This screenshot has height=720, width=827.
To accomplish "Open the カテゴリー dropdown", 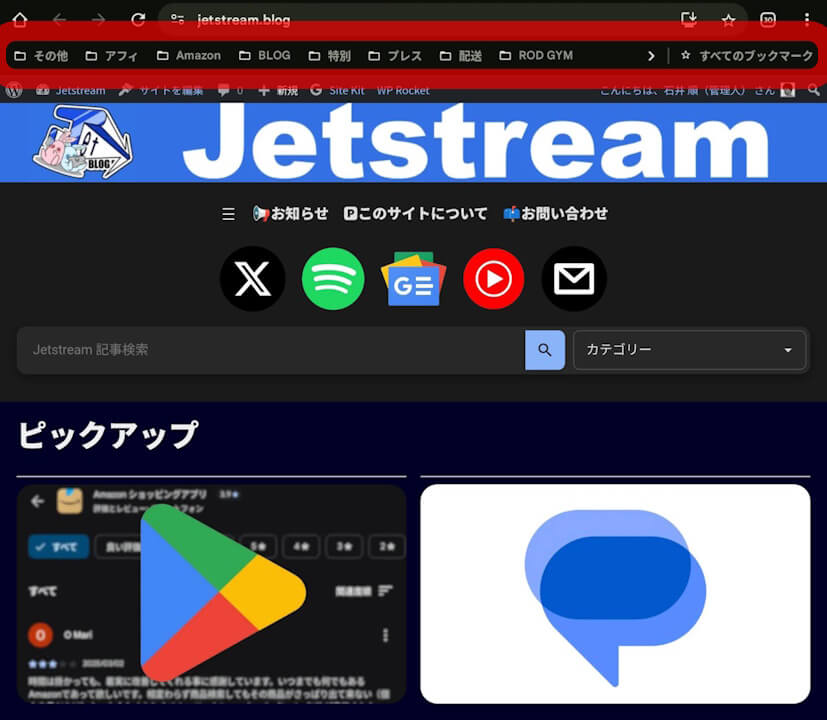I will coord(689,350).
